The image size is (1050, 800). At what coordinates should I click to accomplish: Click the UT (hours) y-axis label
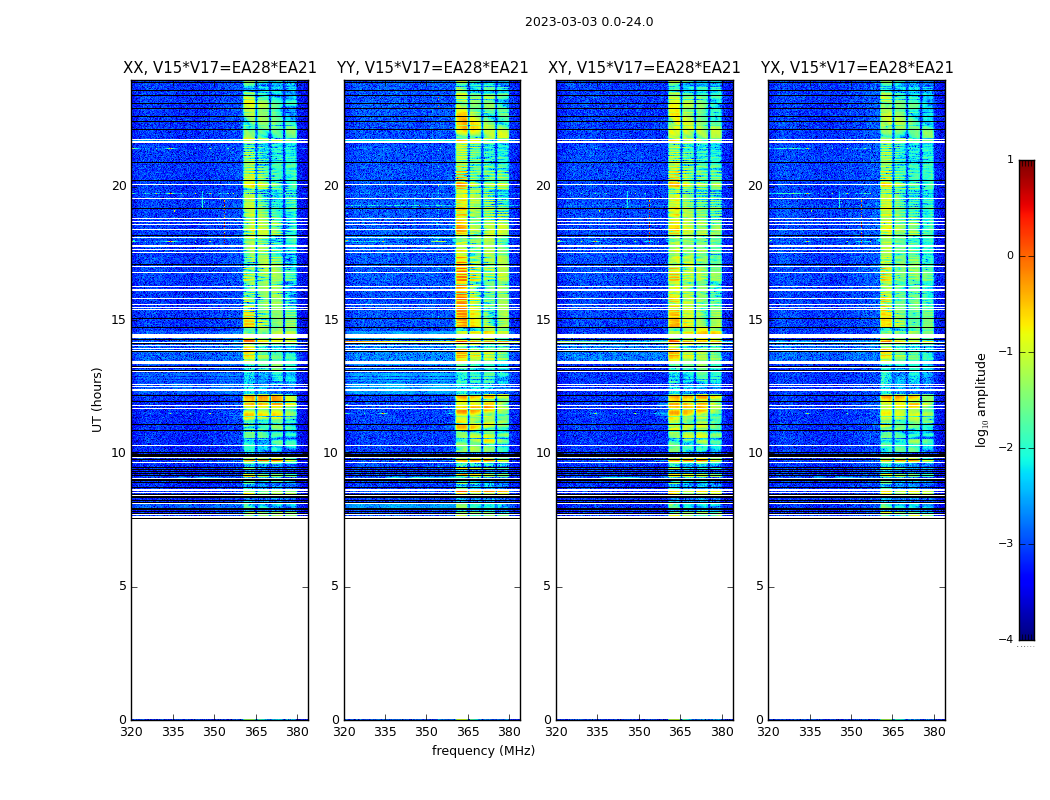coord(97,399)
